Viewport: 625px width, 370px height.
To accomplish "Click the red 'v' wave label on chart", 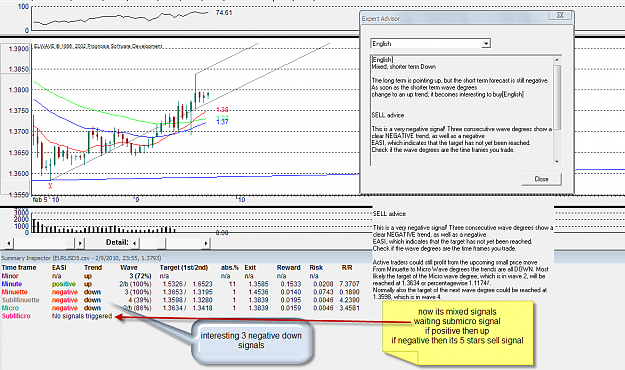I will pos(50,185).
